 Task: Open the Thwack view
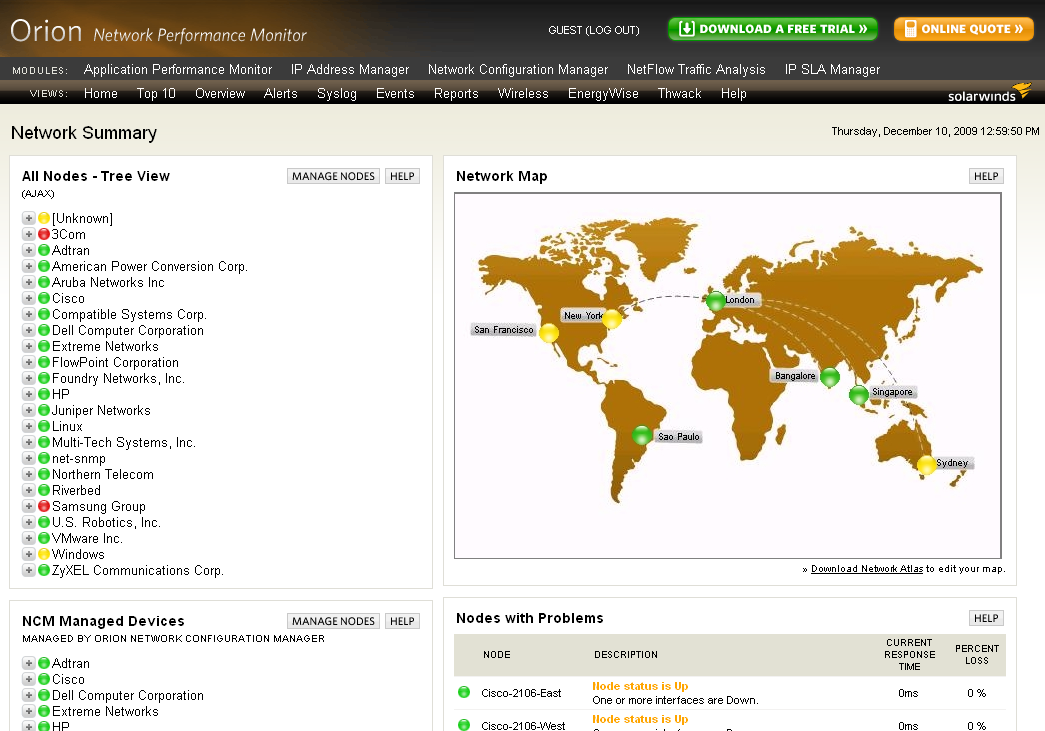[x=679, y=93]
